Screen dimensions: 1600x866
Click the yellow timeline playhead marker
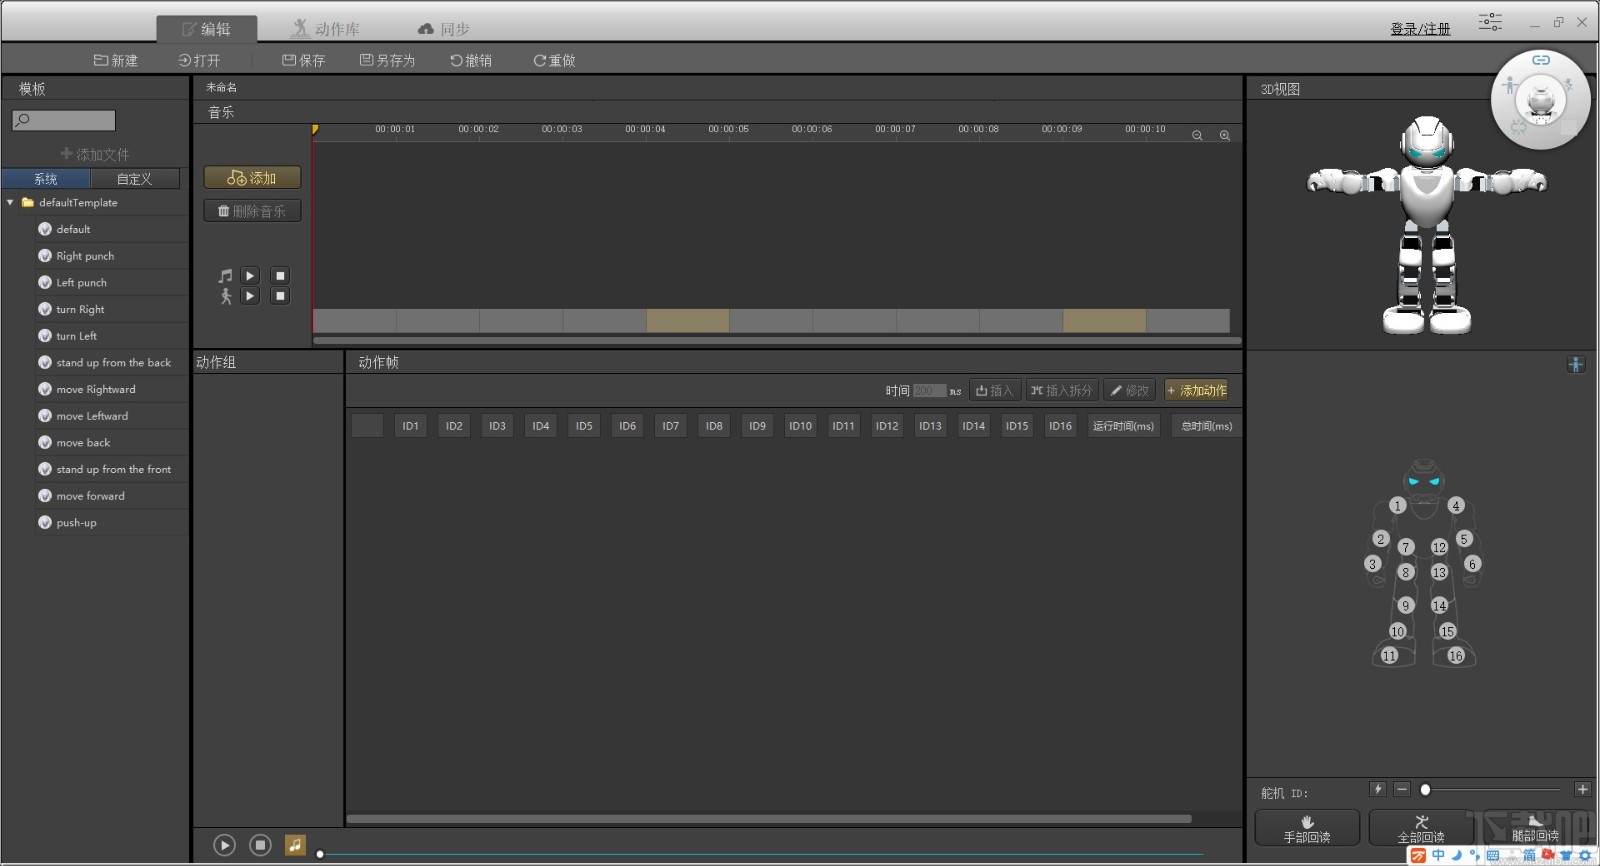point(315,130)
